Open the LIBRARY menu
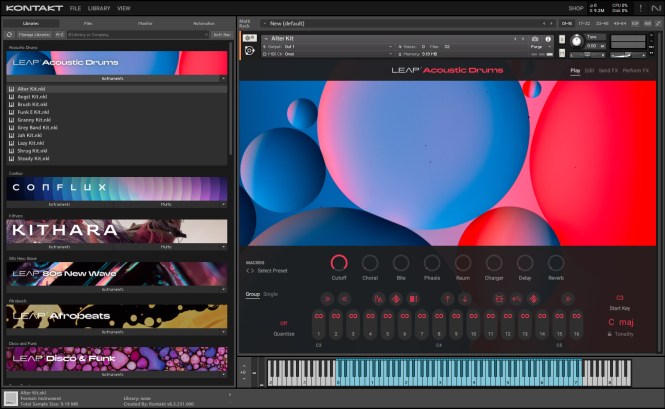 click(99, 8)
